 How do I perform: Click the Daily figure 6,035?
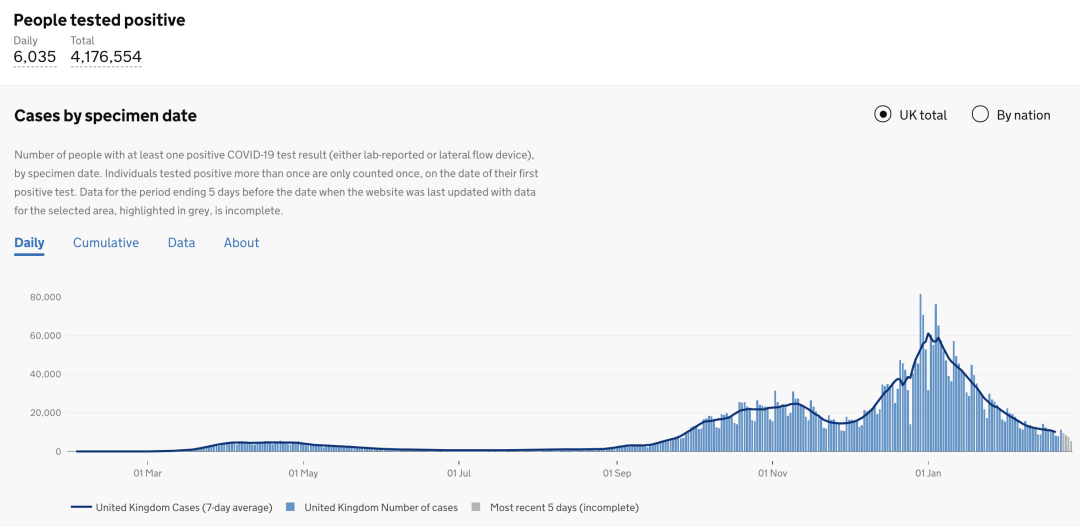pos(34,56)
